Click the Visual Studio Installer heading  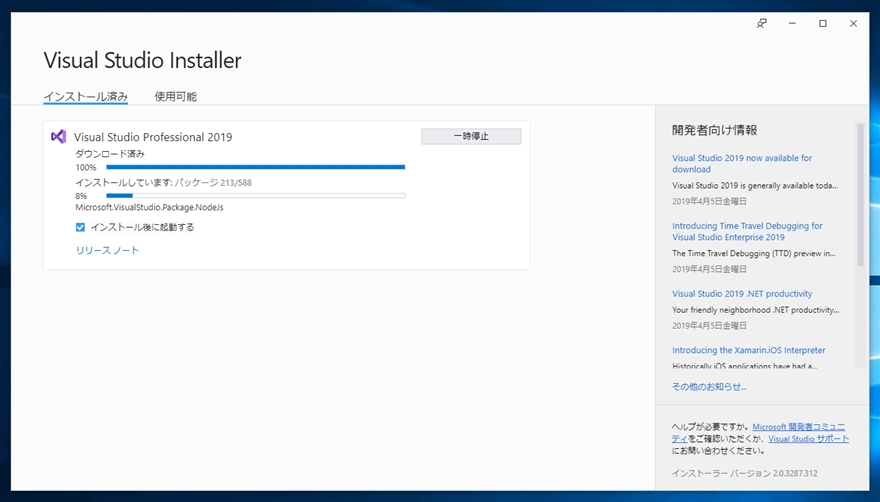[x=143, y=60]
